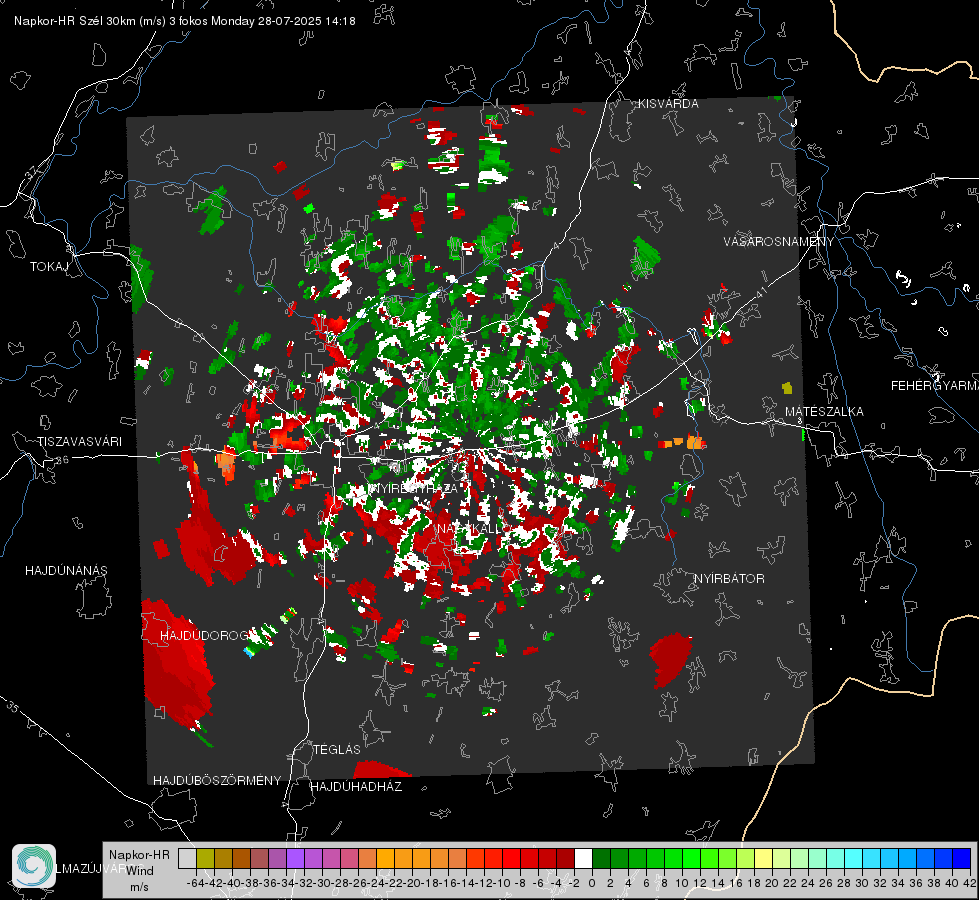Click road number 41 near Vásárosnamény
The height and width of the screenshot is (900, 979).
pyautogui.click(x=761, y=292)
